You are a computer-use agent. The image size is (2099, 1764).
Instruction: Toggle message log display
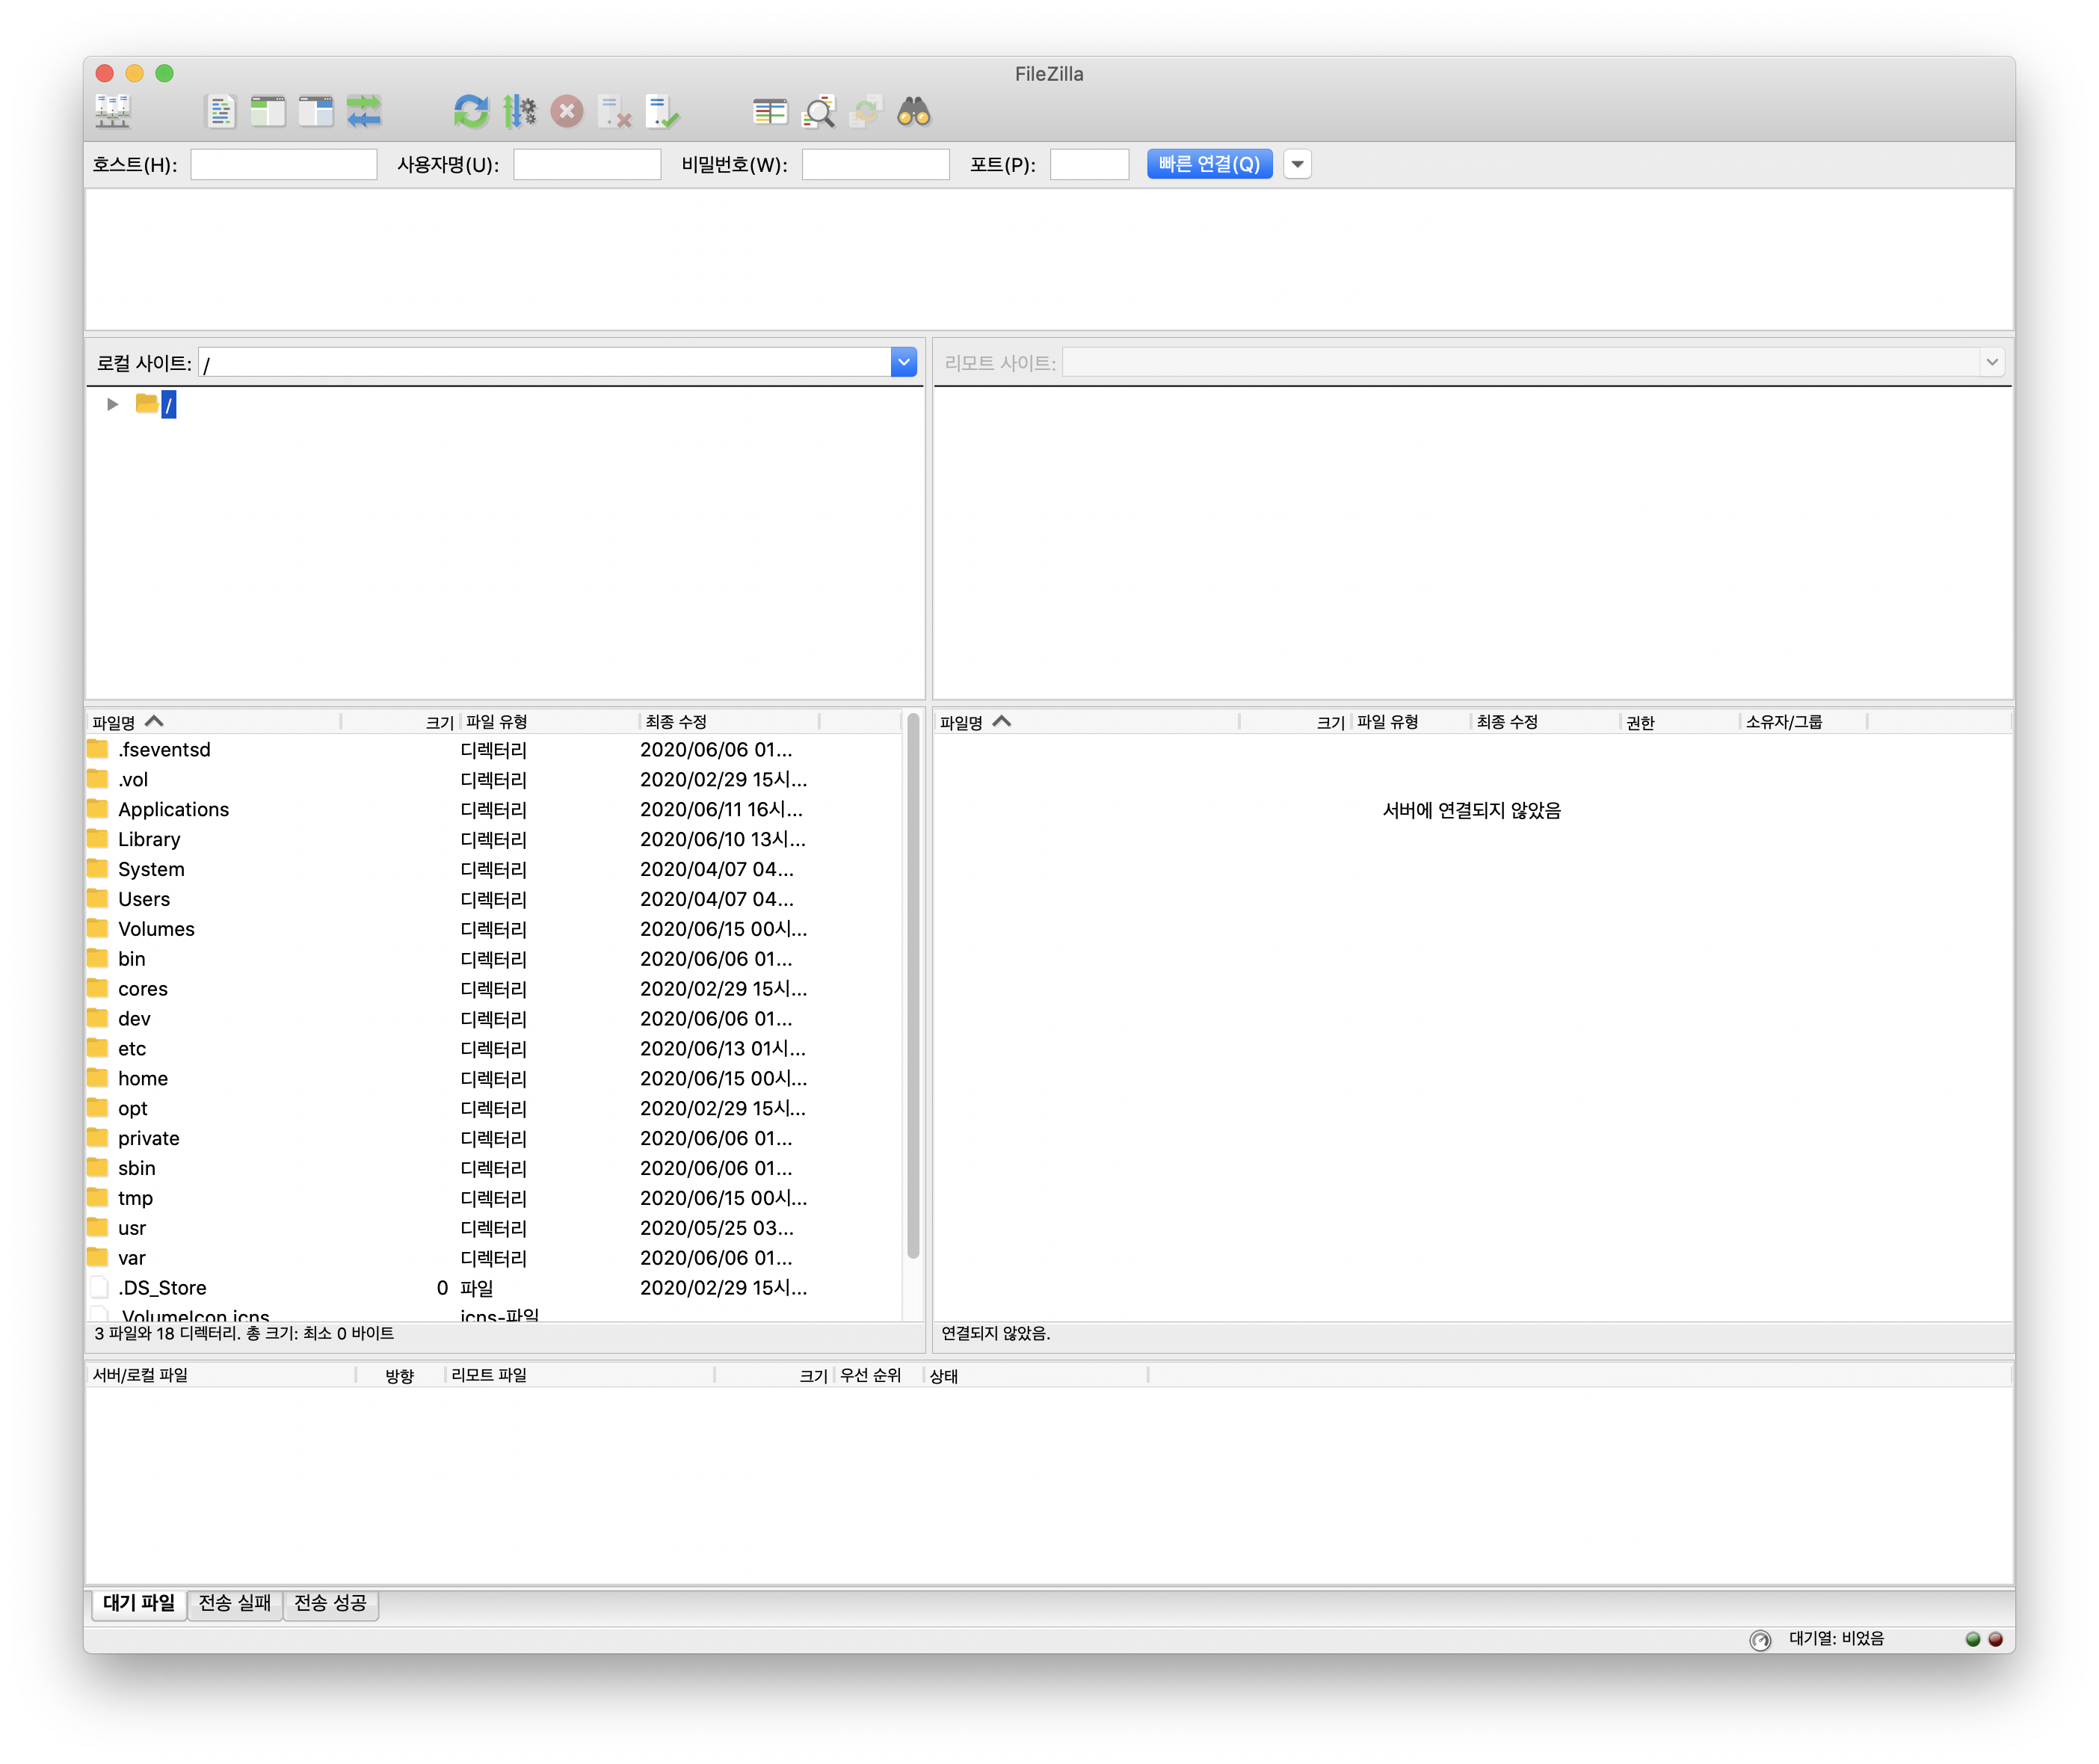coord(220,111)
